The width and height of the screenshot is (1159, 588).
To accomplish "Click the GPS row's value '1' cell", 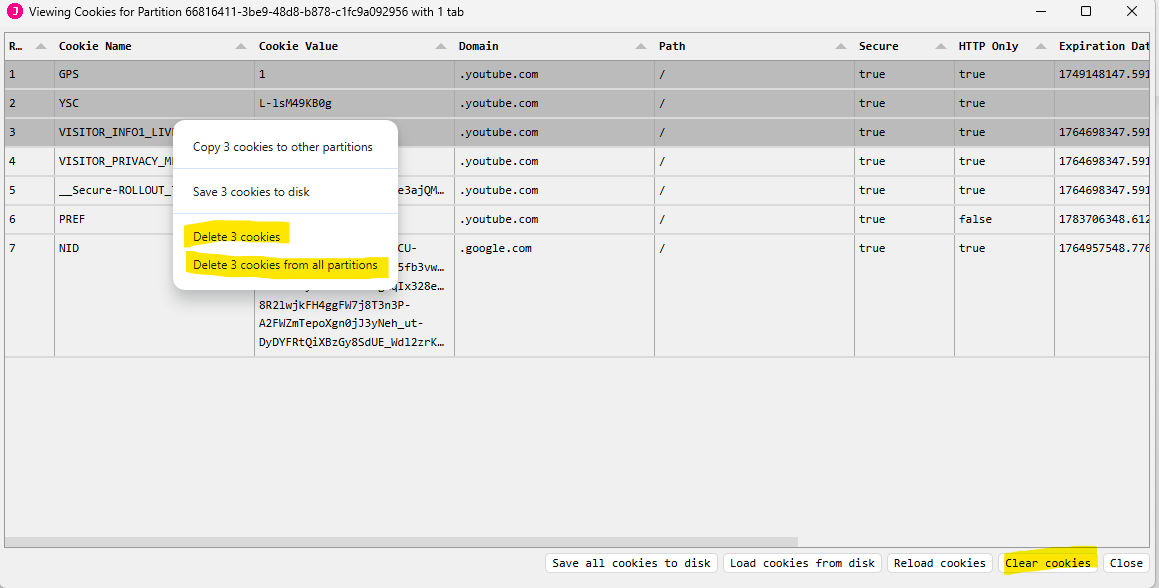I will point(355,74).
